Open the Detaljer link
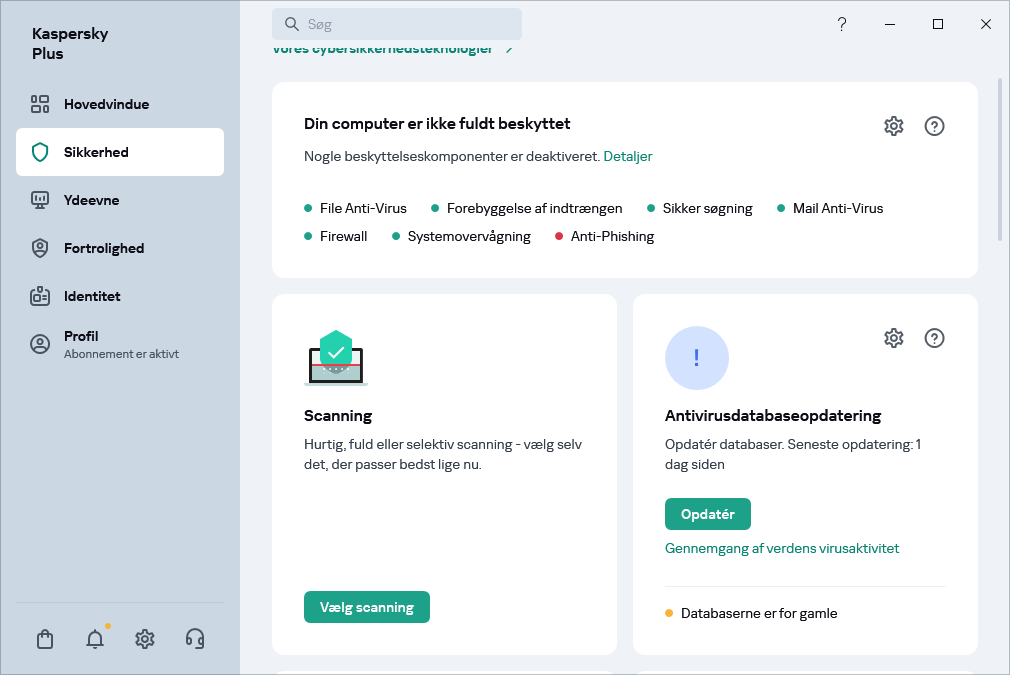This screenshot has width=1010, height=675. (x=627, y=156)
